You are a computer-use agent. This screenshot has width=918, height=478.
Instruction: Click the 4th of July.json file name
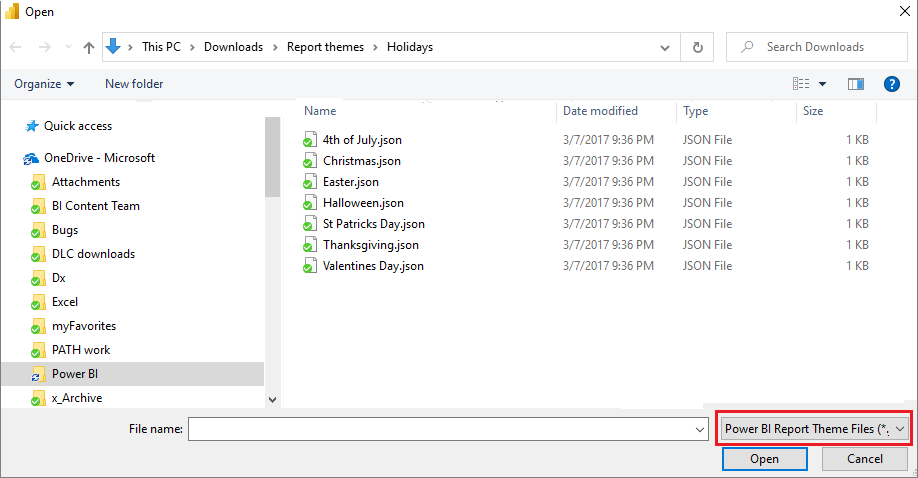click(x=362, y=140)
